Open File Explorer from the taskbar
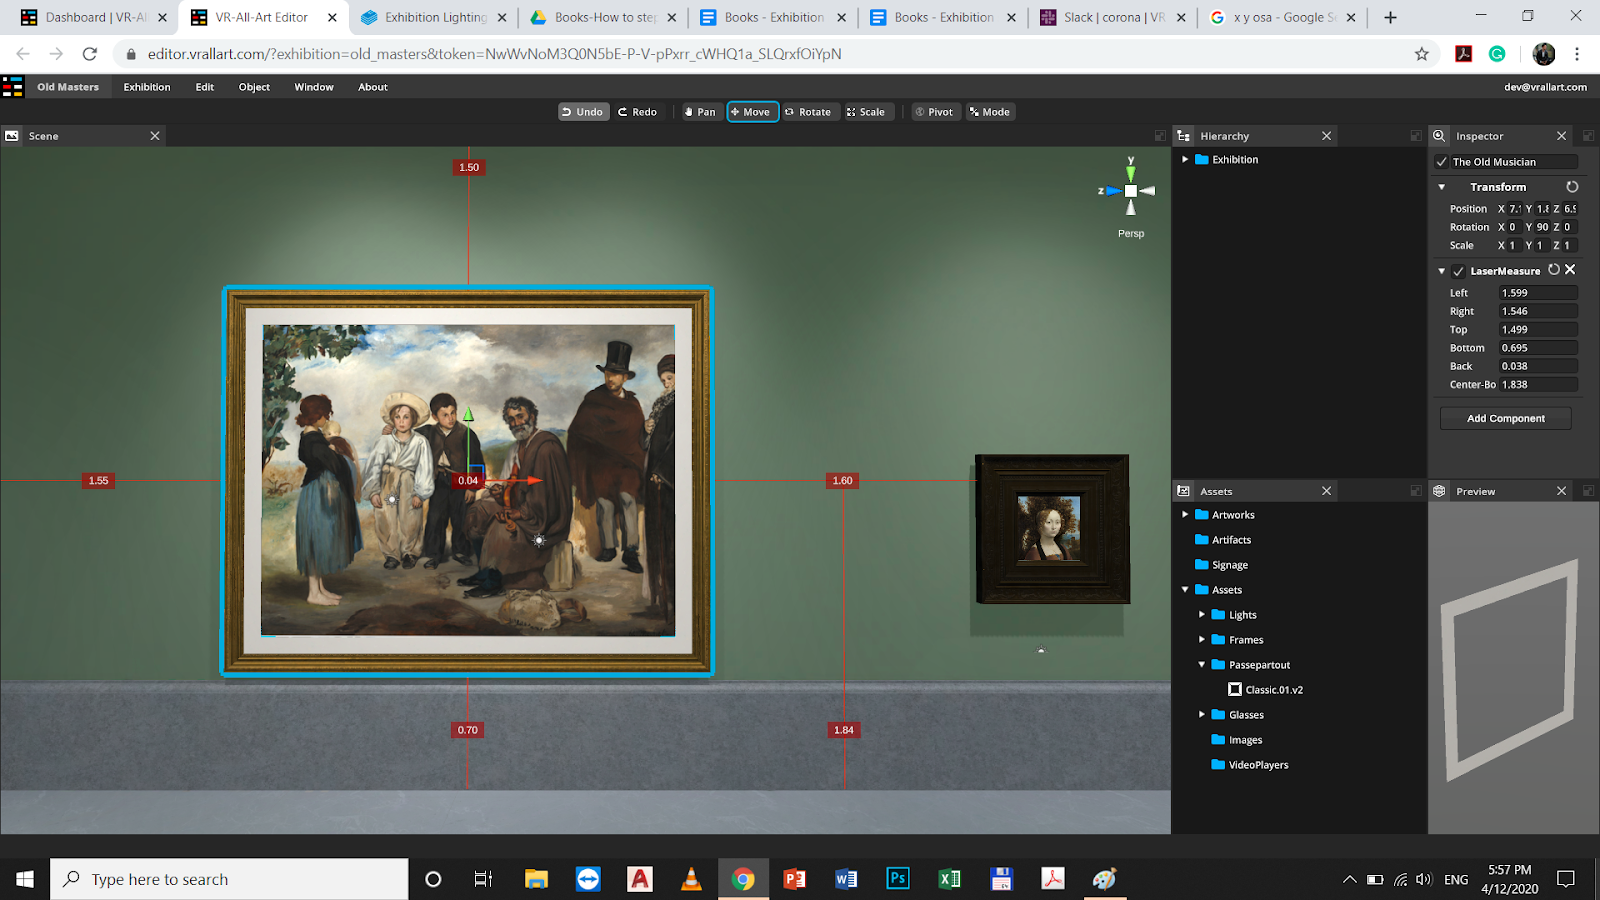Screen dimensions: 1600x900 tap(536, 879)
